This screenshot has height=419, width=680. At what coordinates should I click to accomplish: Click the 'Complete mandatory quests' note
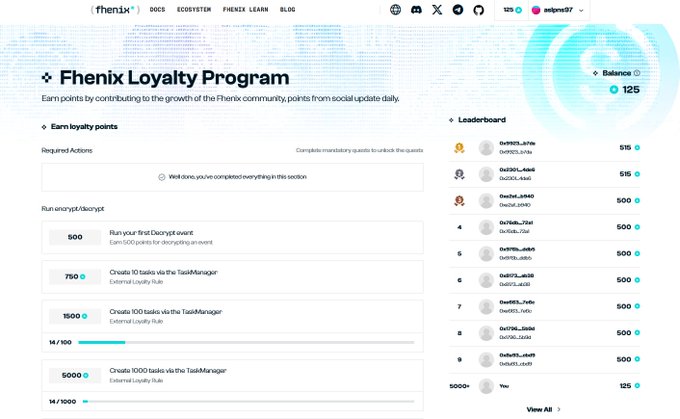pyautogui.click(x=360, y=150)
